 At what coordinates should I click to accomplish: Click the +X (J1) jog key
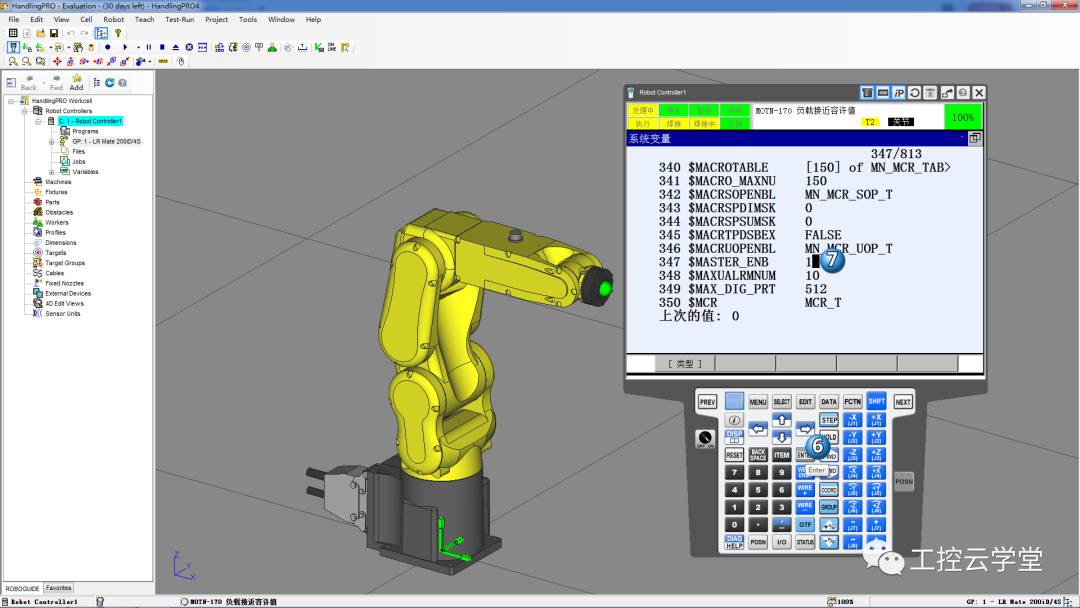point(876,420)
